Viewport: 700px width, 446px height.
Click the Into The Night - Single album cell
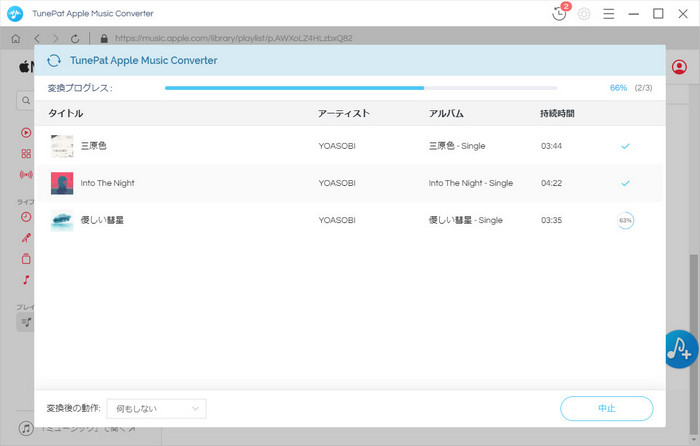[471, 183]
